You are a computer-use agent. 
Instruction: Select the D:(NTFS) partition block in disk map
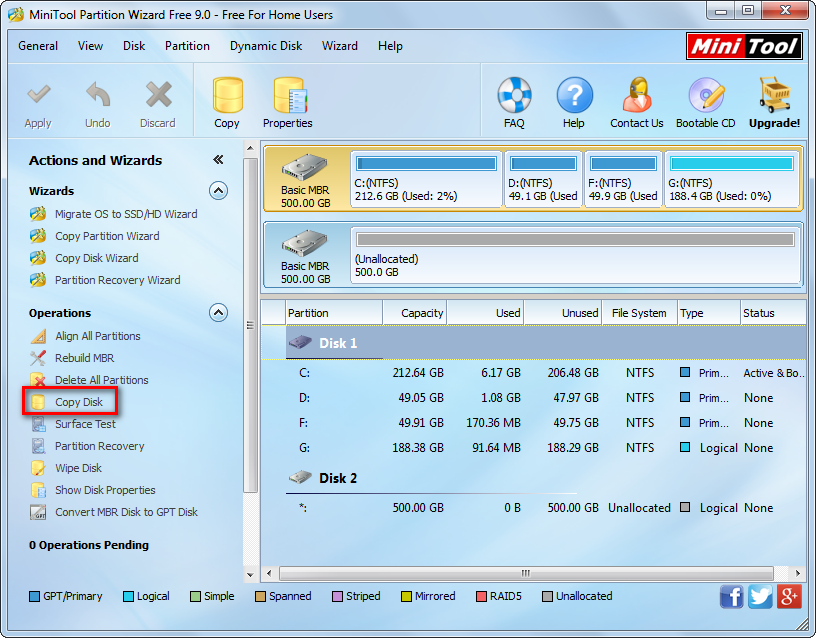543,179
